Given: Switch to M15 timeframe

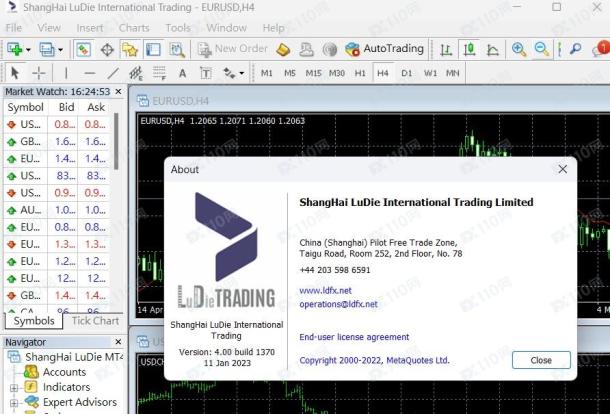Looking at the screenshot, I should pyautogui.click(x=314, y=73).
